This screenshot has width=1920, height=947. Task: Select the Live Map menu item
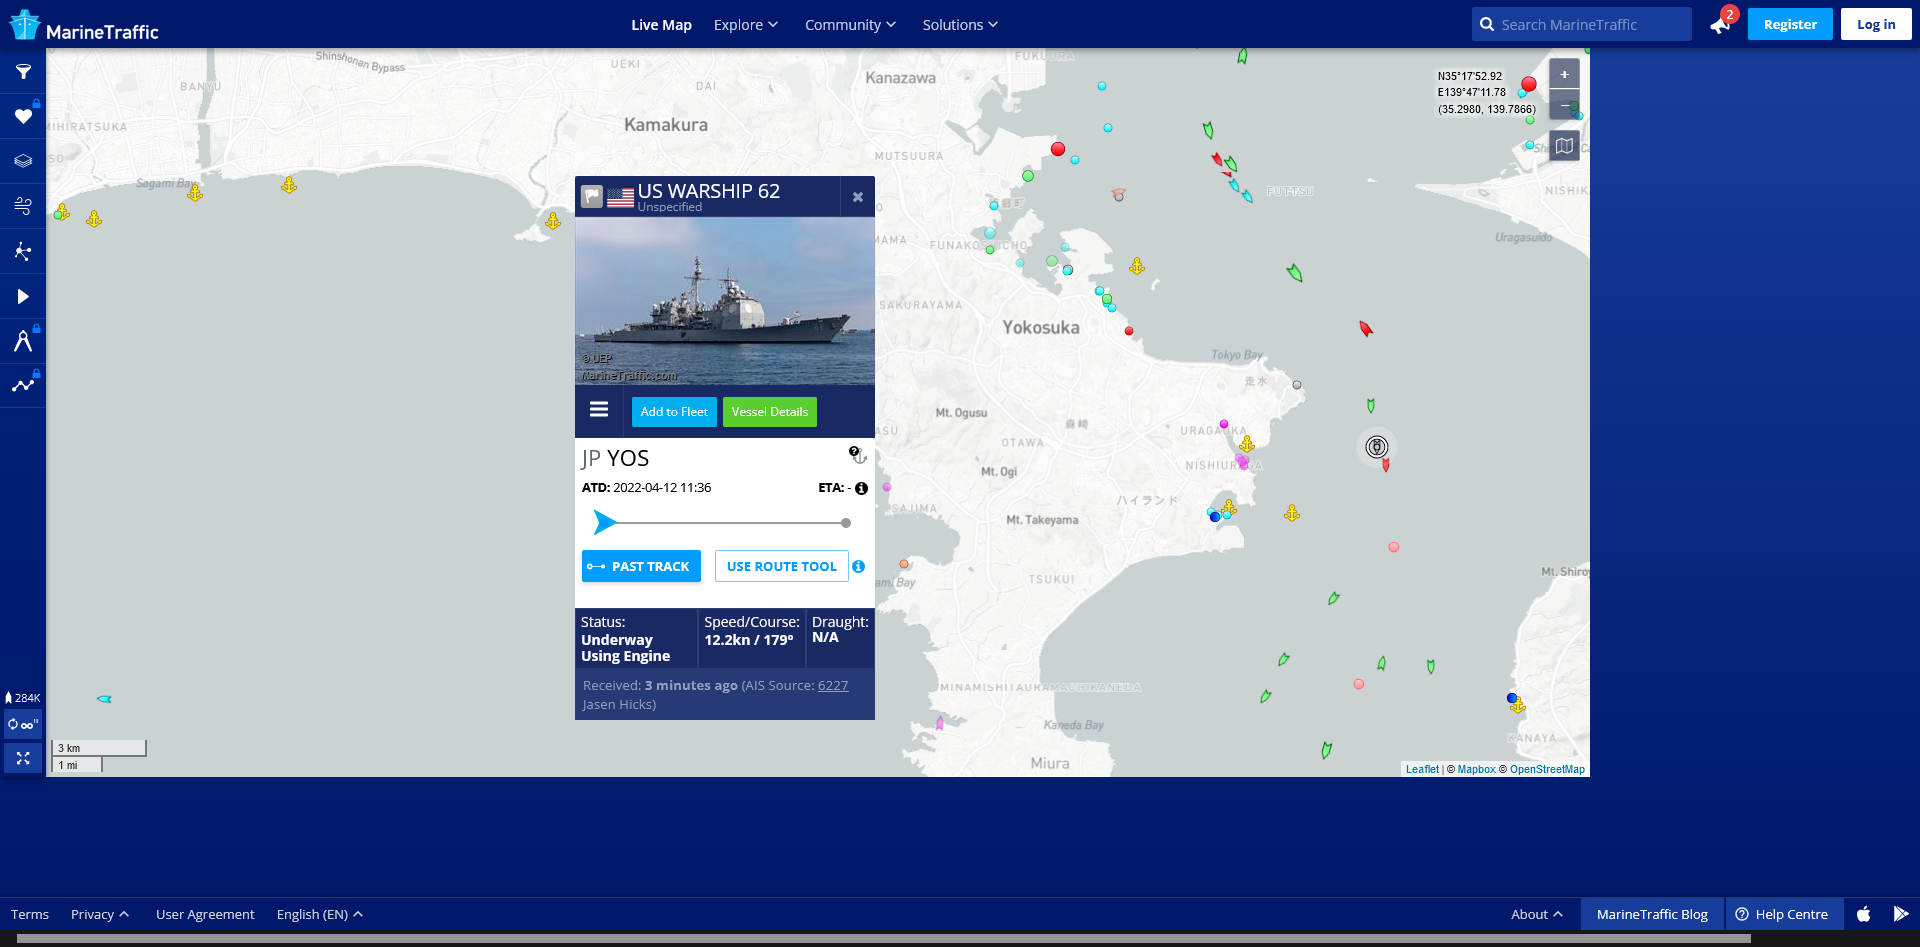[661, 25]
